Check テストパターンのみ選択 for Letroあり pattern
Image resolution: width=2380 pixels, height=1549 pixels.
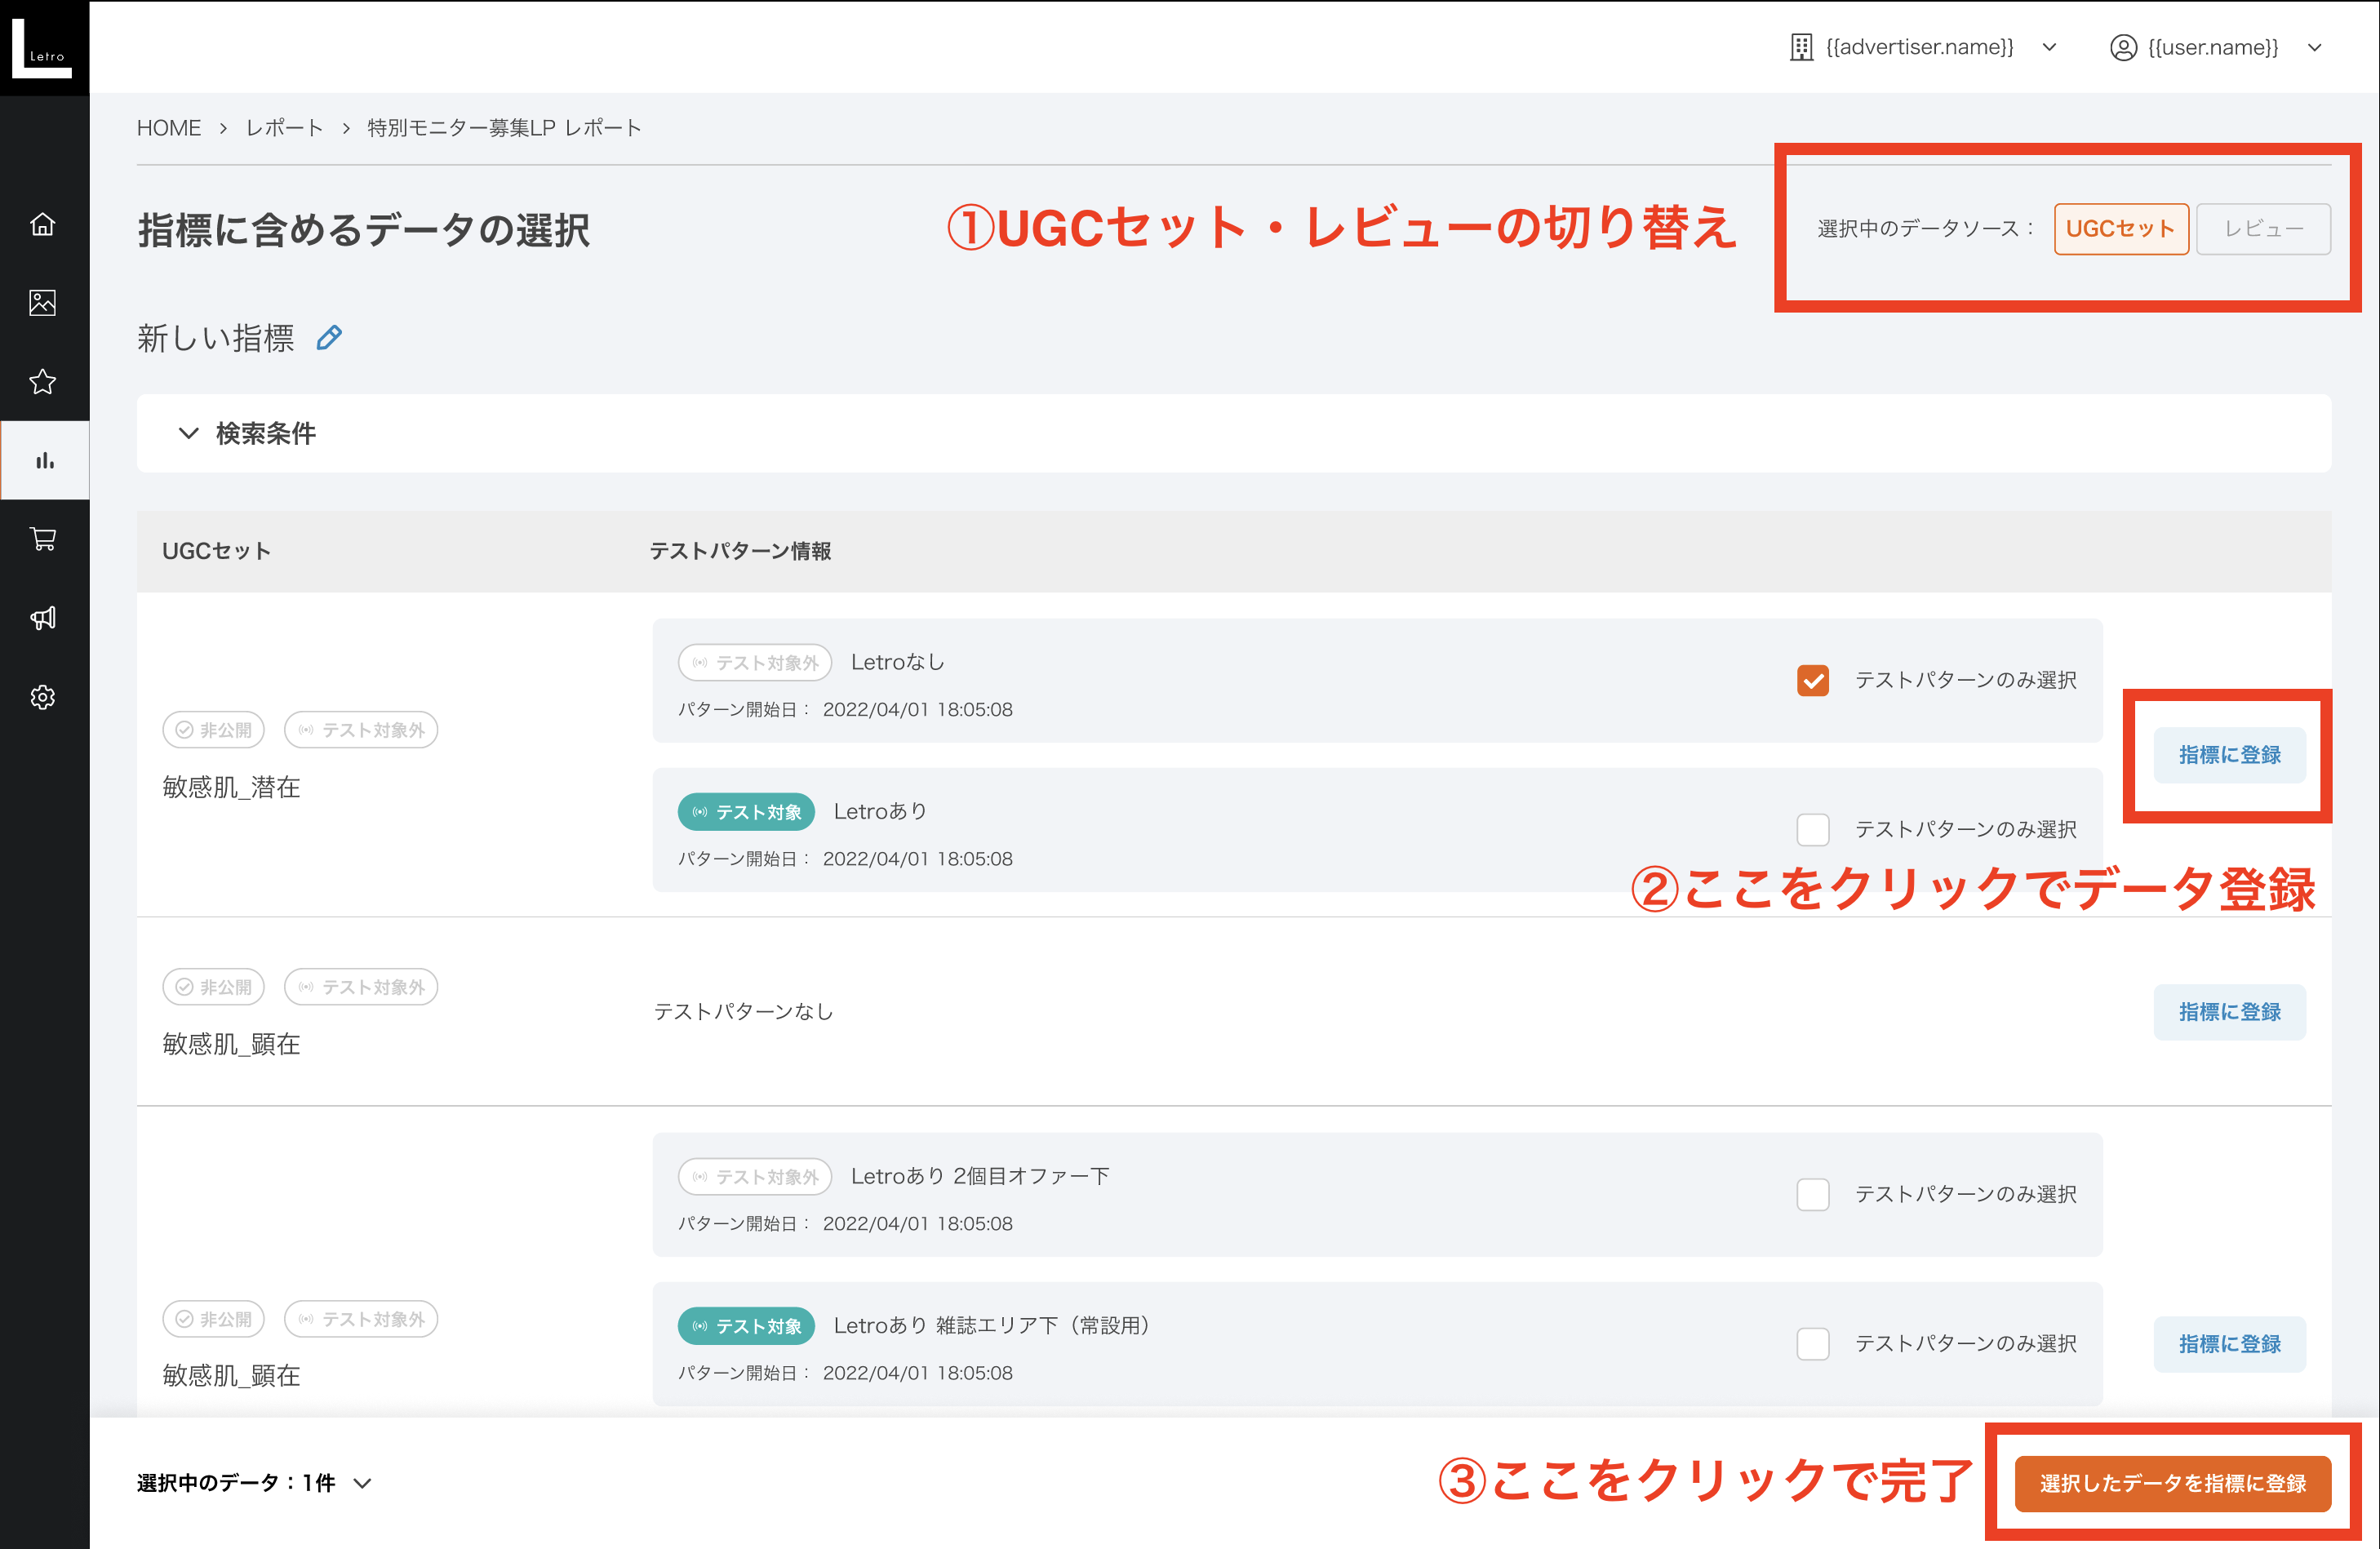click(x=1813, y=830)
